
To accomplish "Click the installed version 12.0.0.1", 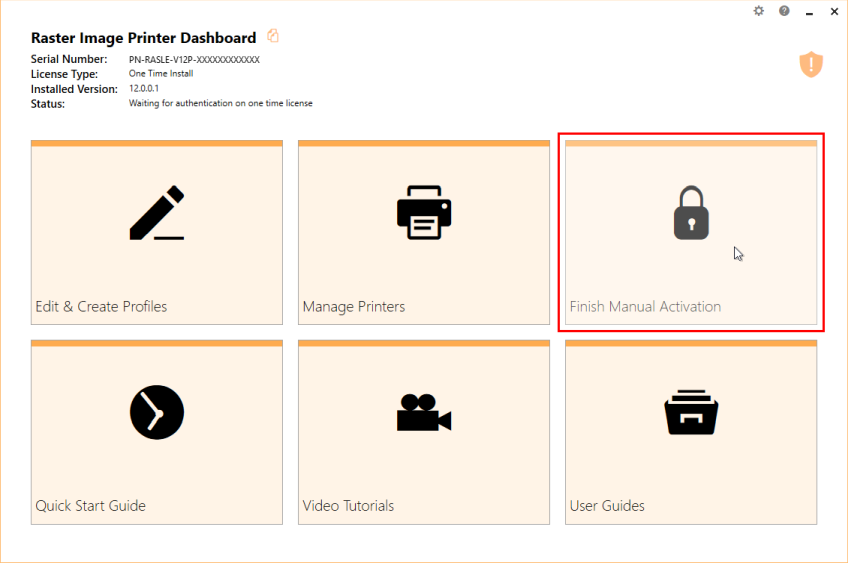I will [144, 88].
